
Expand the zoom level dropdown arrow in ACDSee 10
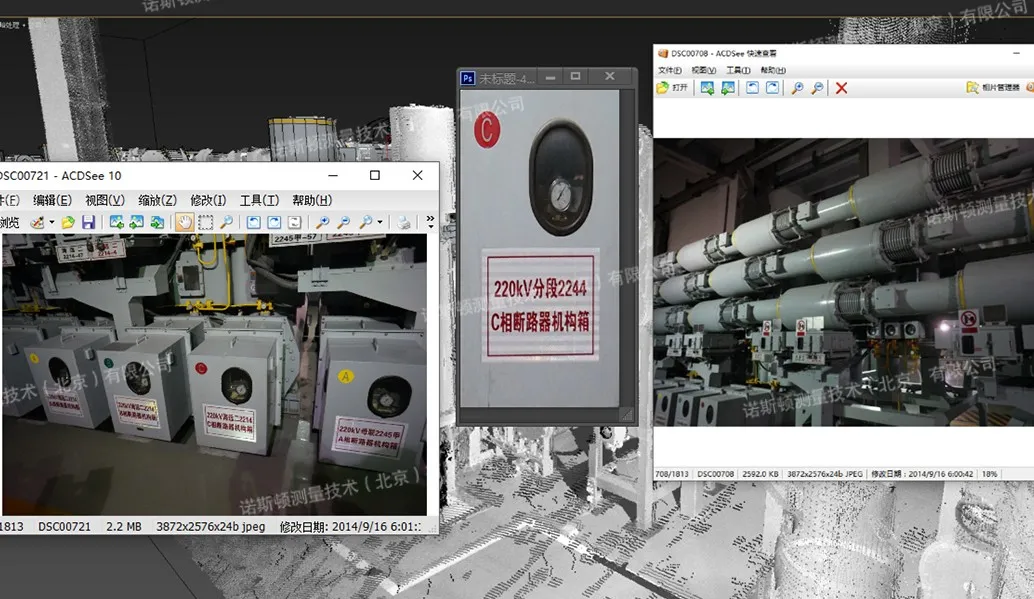380,222
